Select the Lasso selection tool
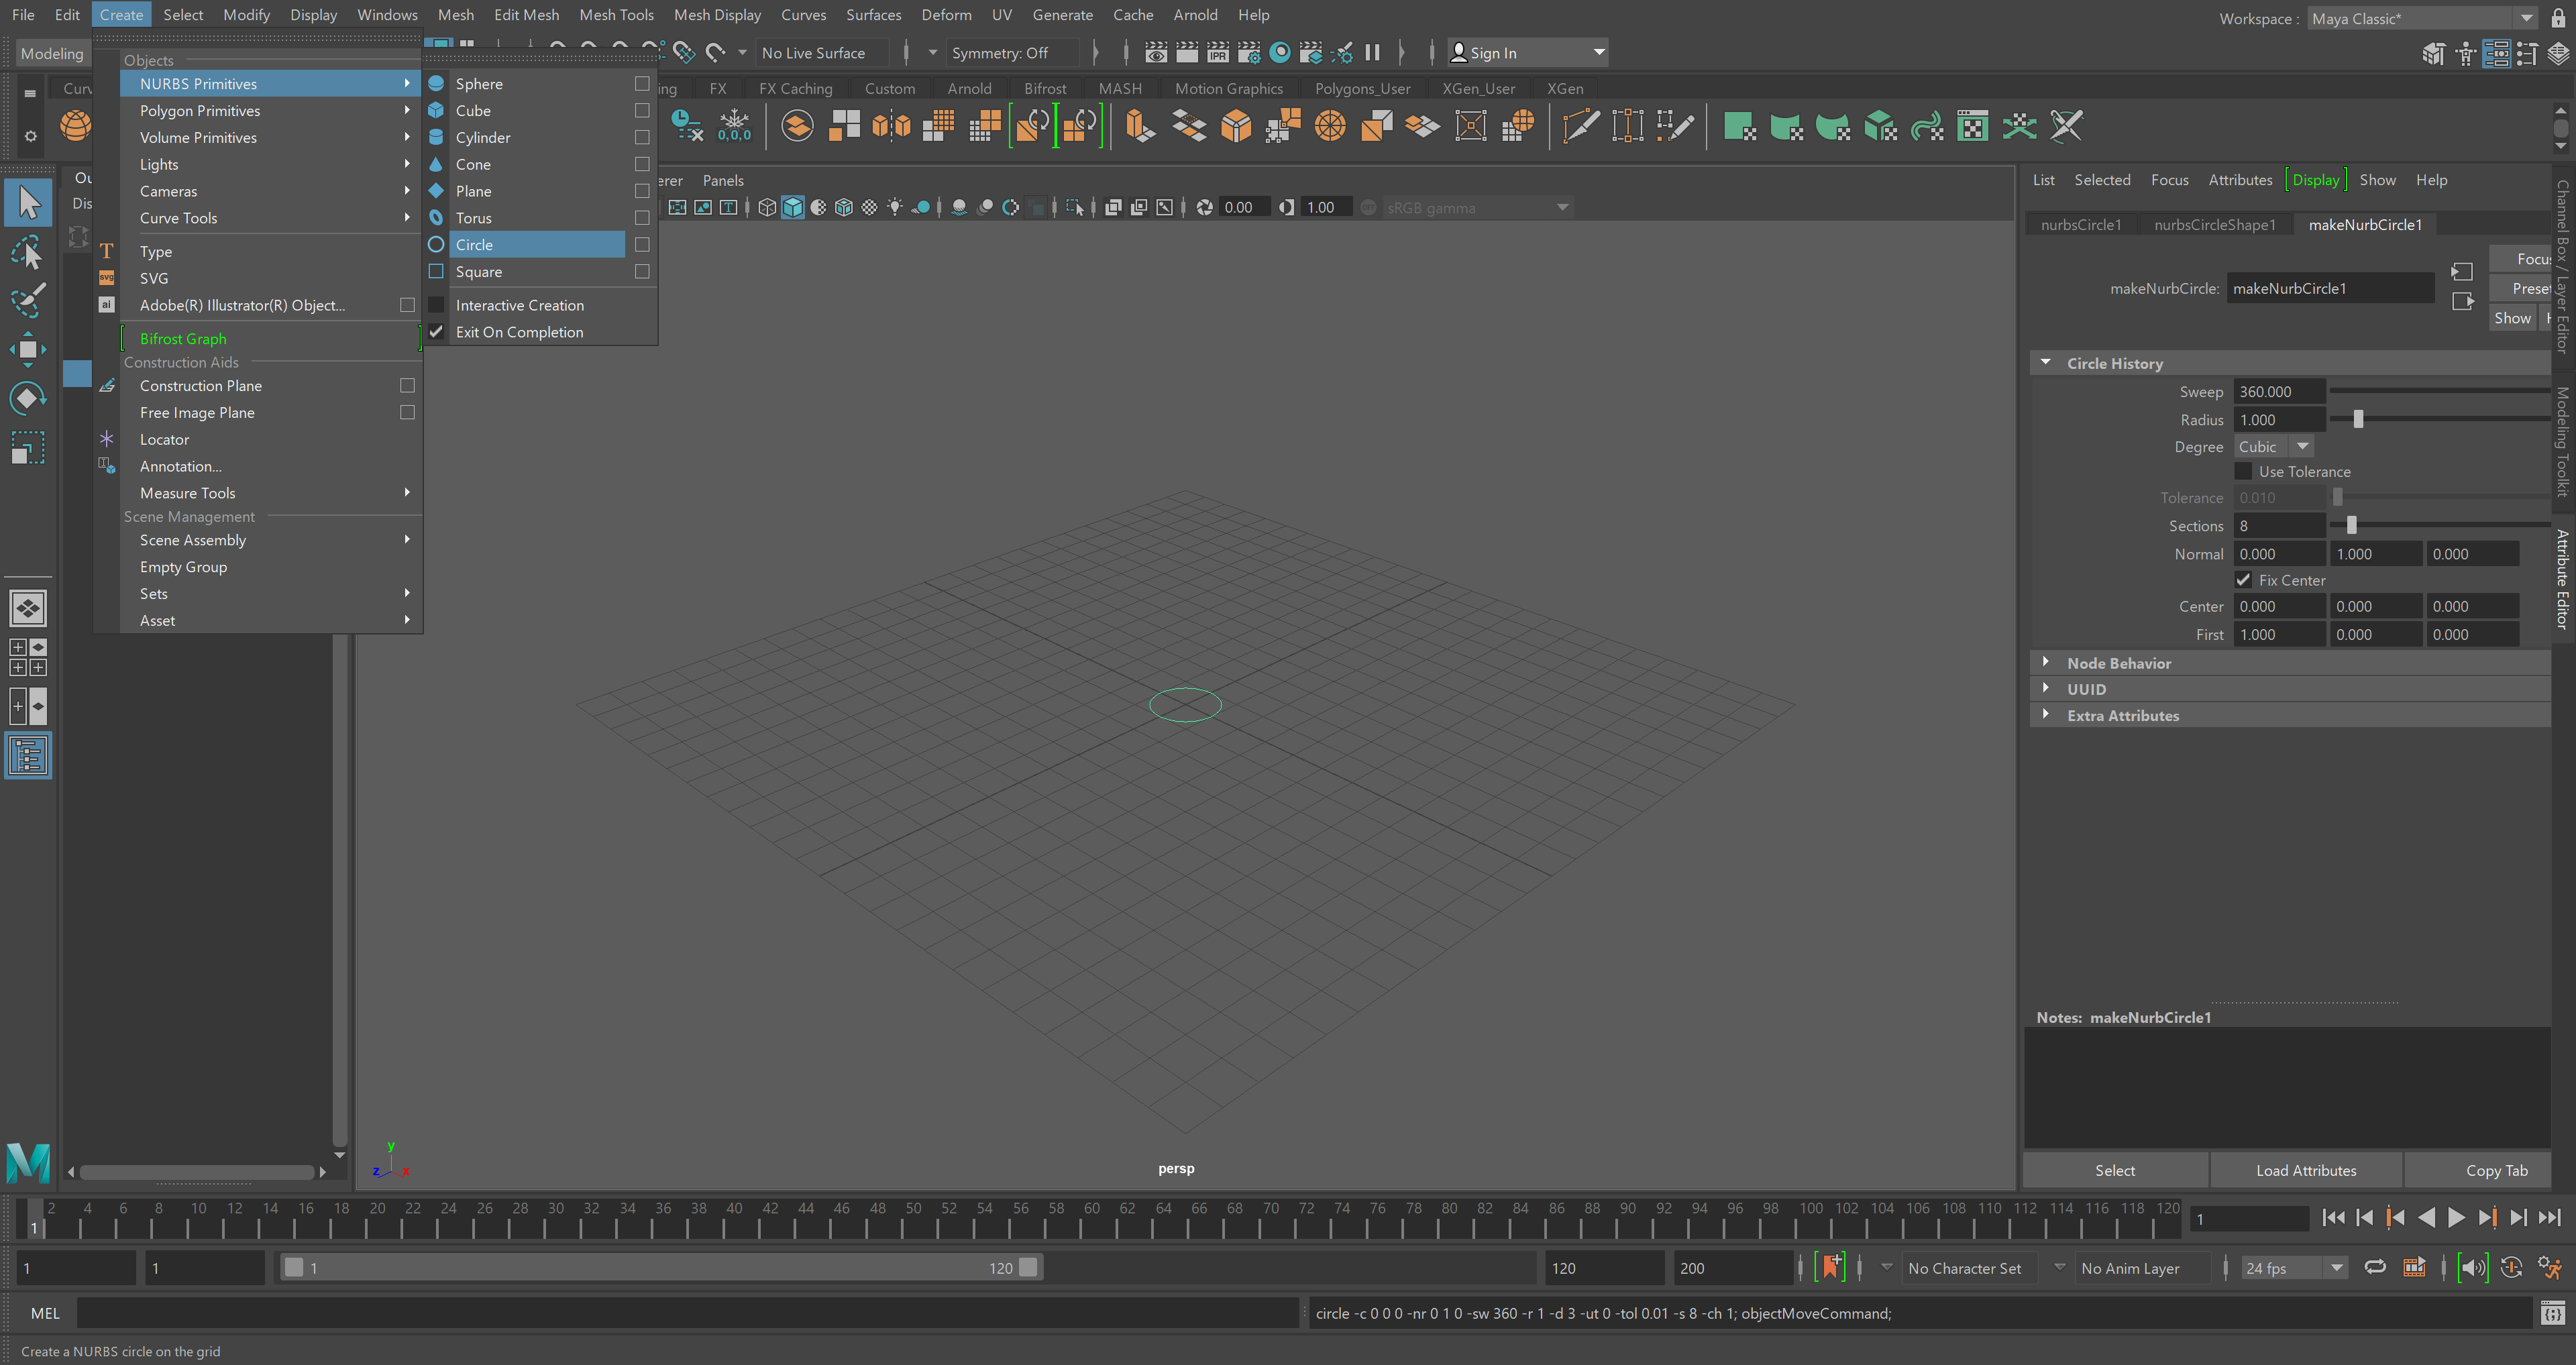2576x1365 pixels. [27, 252]
